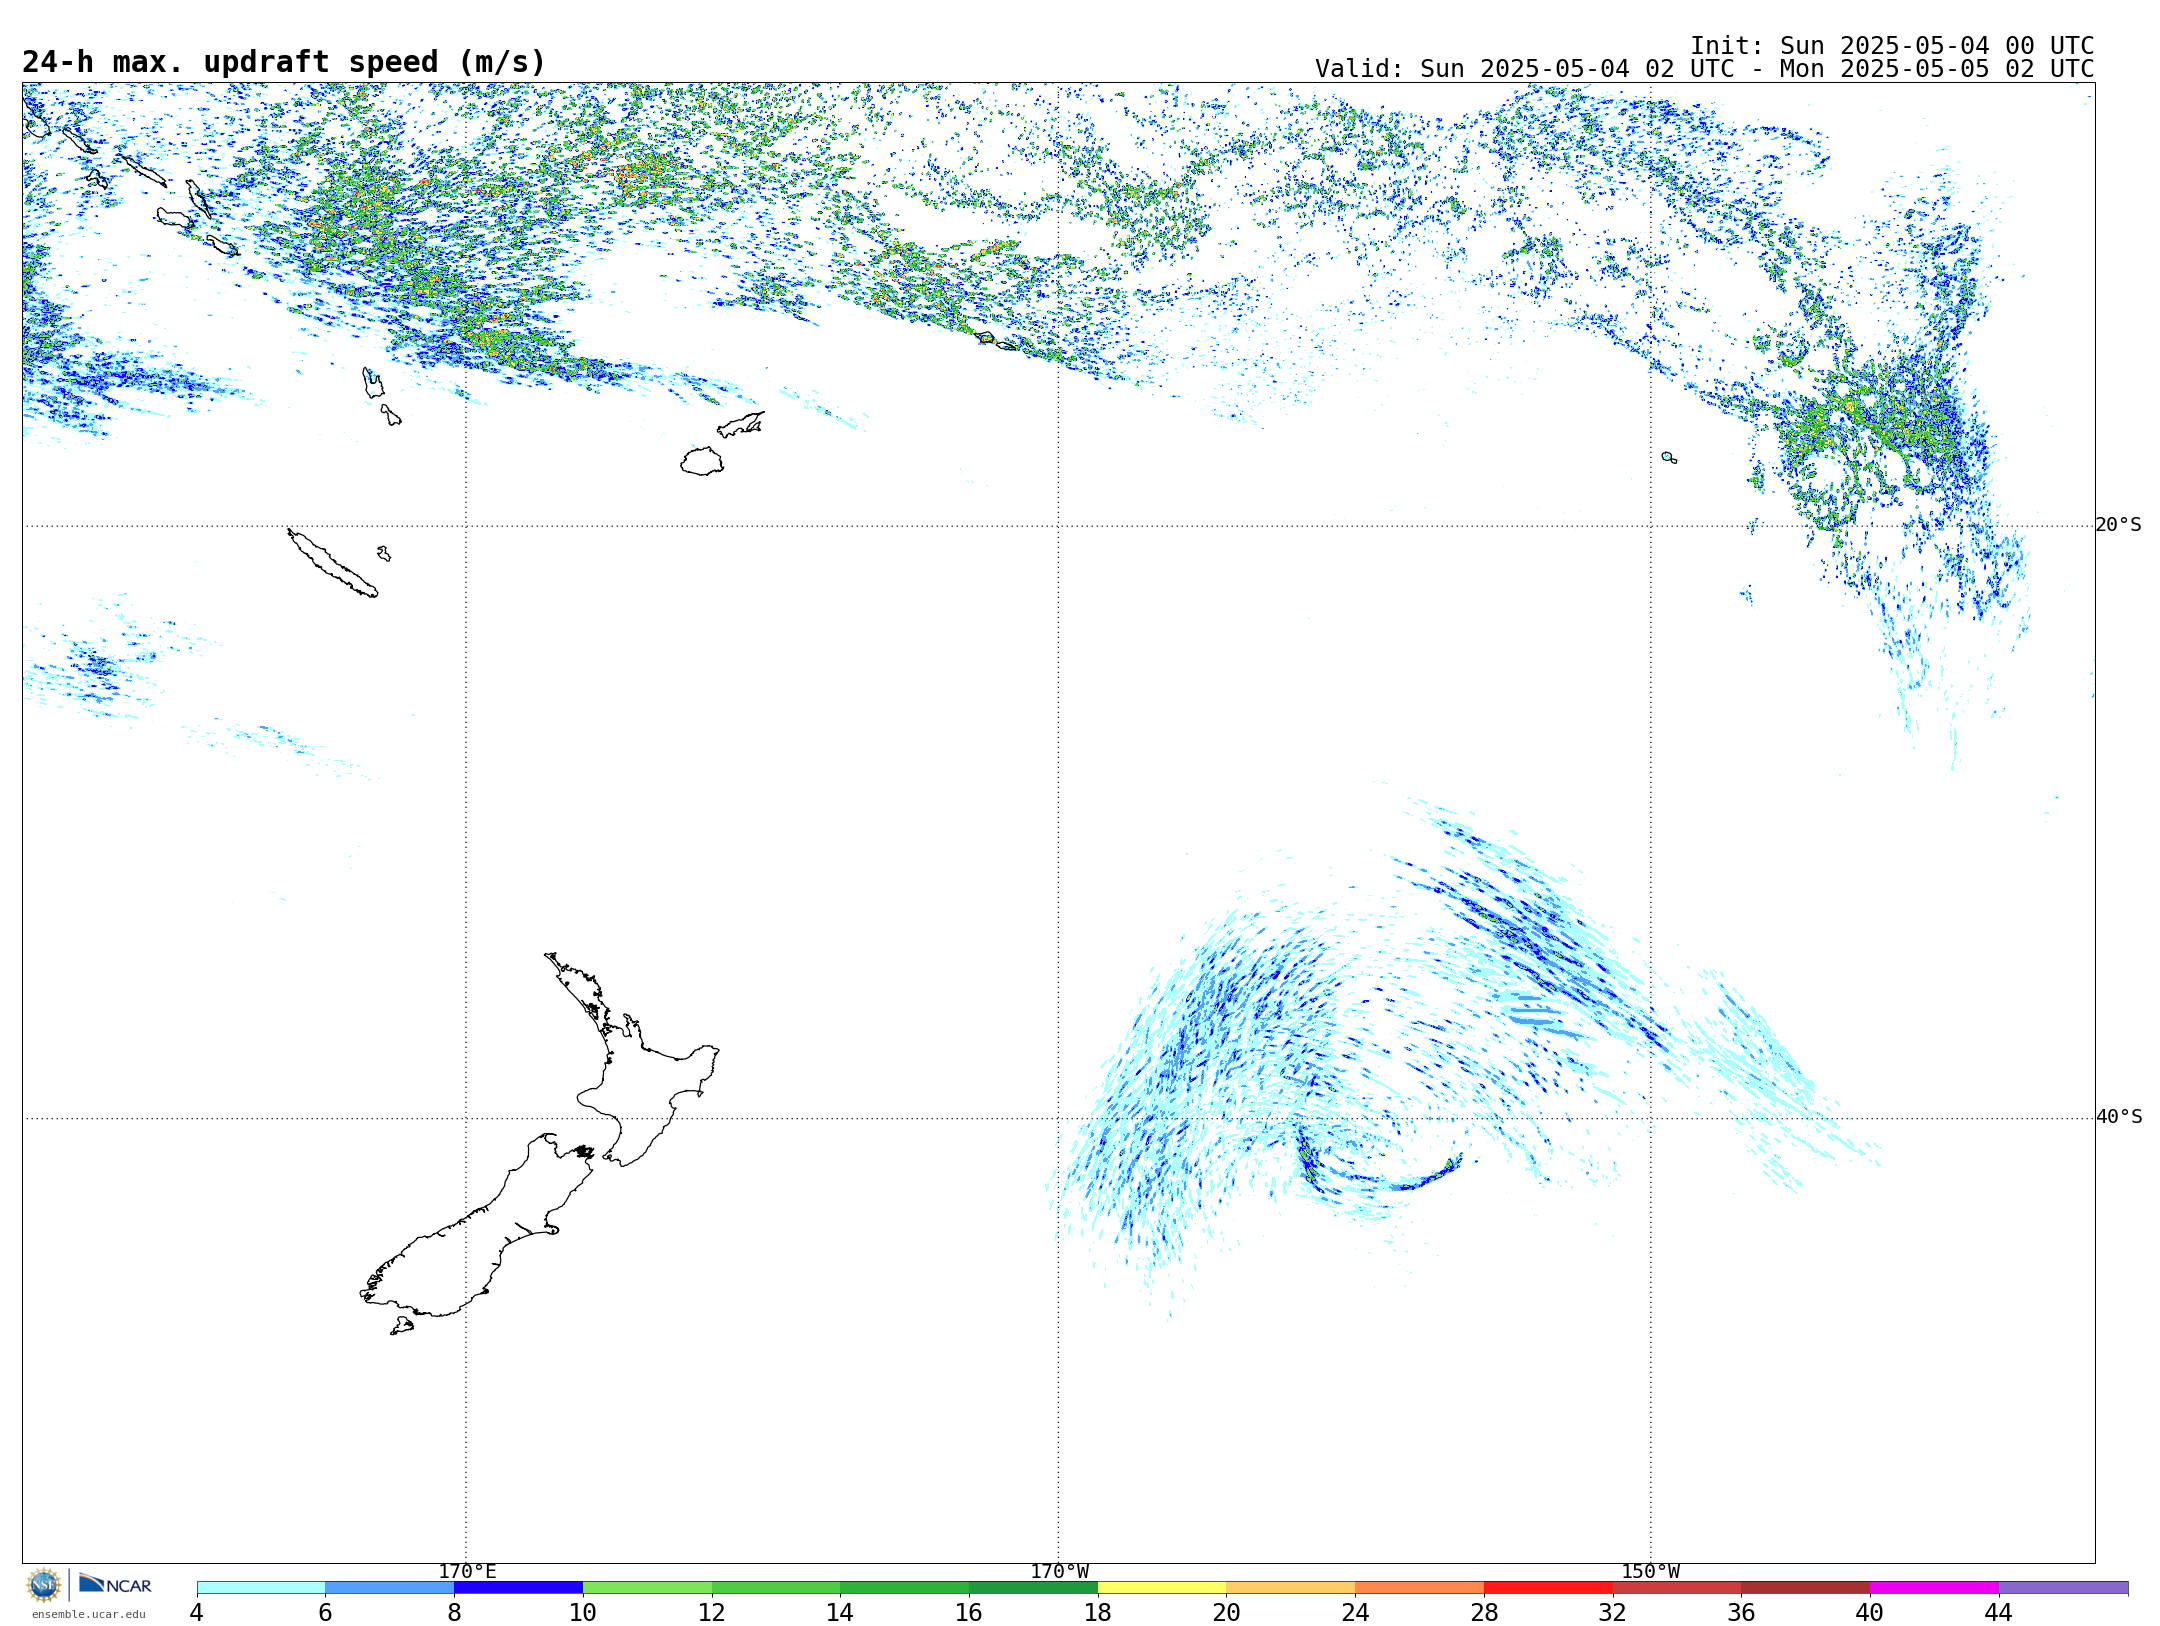
Task: Pick the green 14-16 colorbar swatch
Action: (x=905, y=1588)
